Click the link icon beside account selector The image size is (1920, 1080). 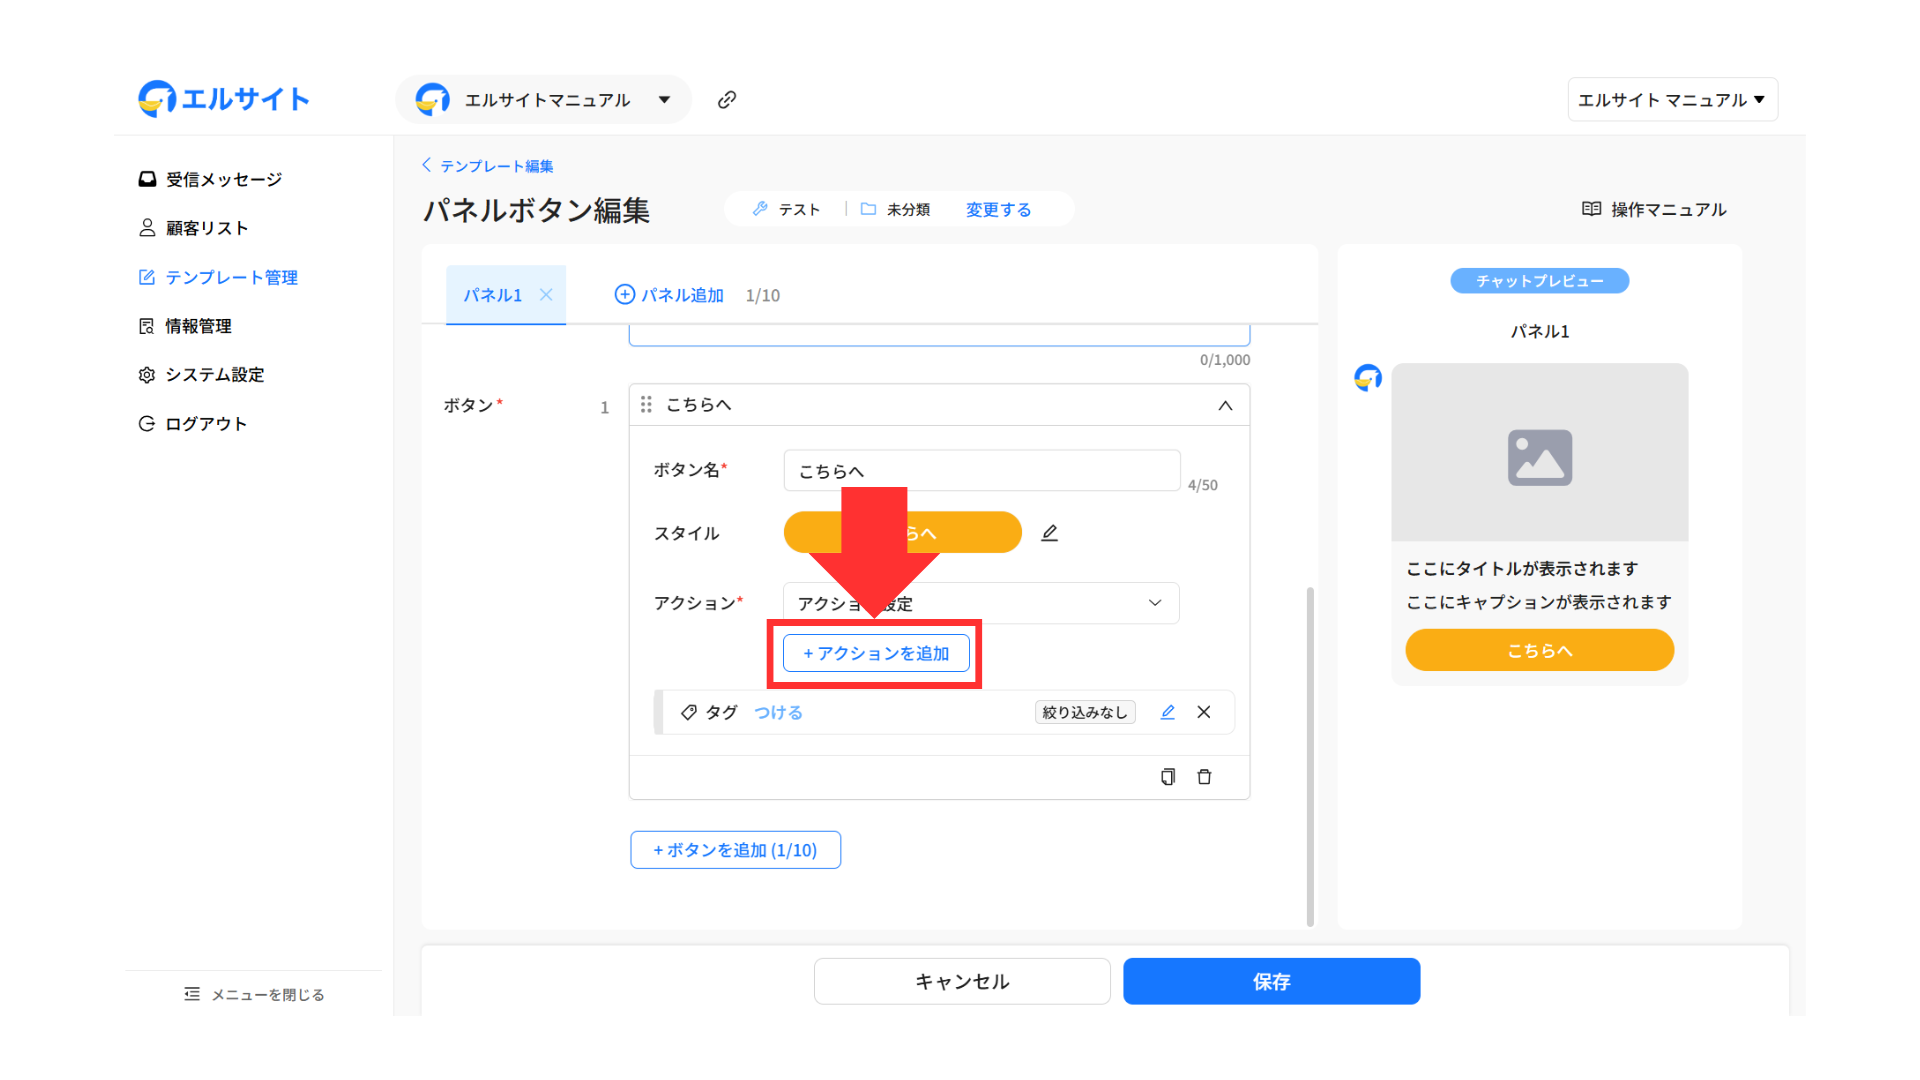click(x=727, y=99)
